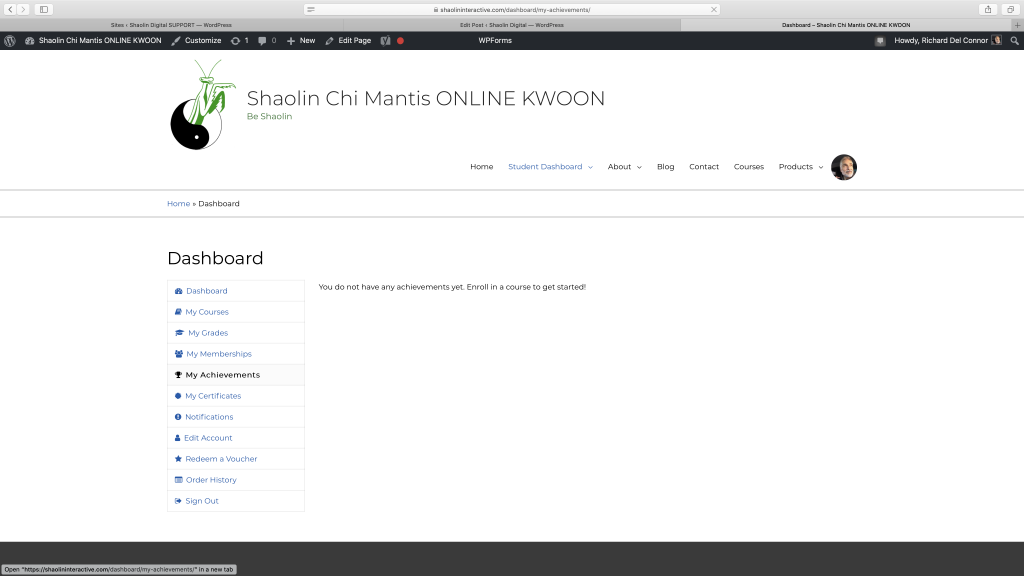Show all tabs overview
The height and width of the screenshot is (576, 1024).
click(x=1010, y=9)
